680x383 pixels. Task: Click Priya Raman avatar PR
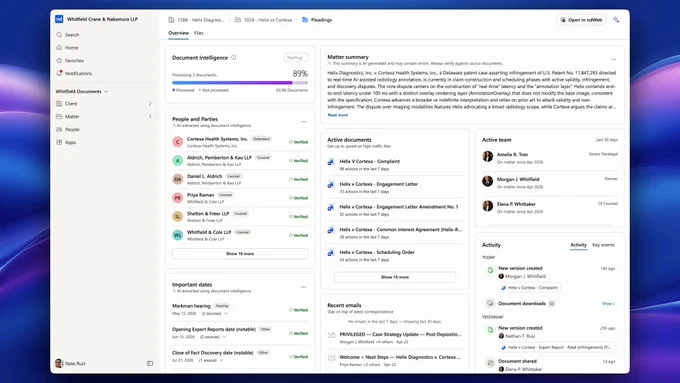pyautogui.click(x=177, y=198)
